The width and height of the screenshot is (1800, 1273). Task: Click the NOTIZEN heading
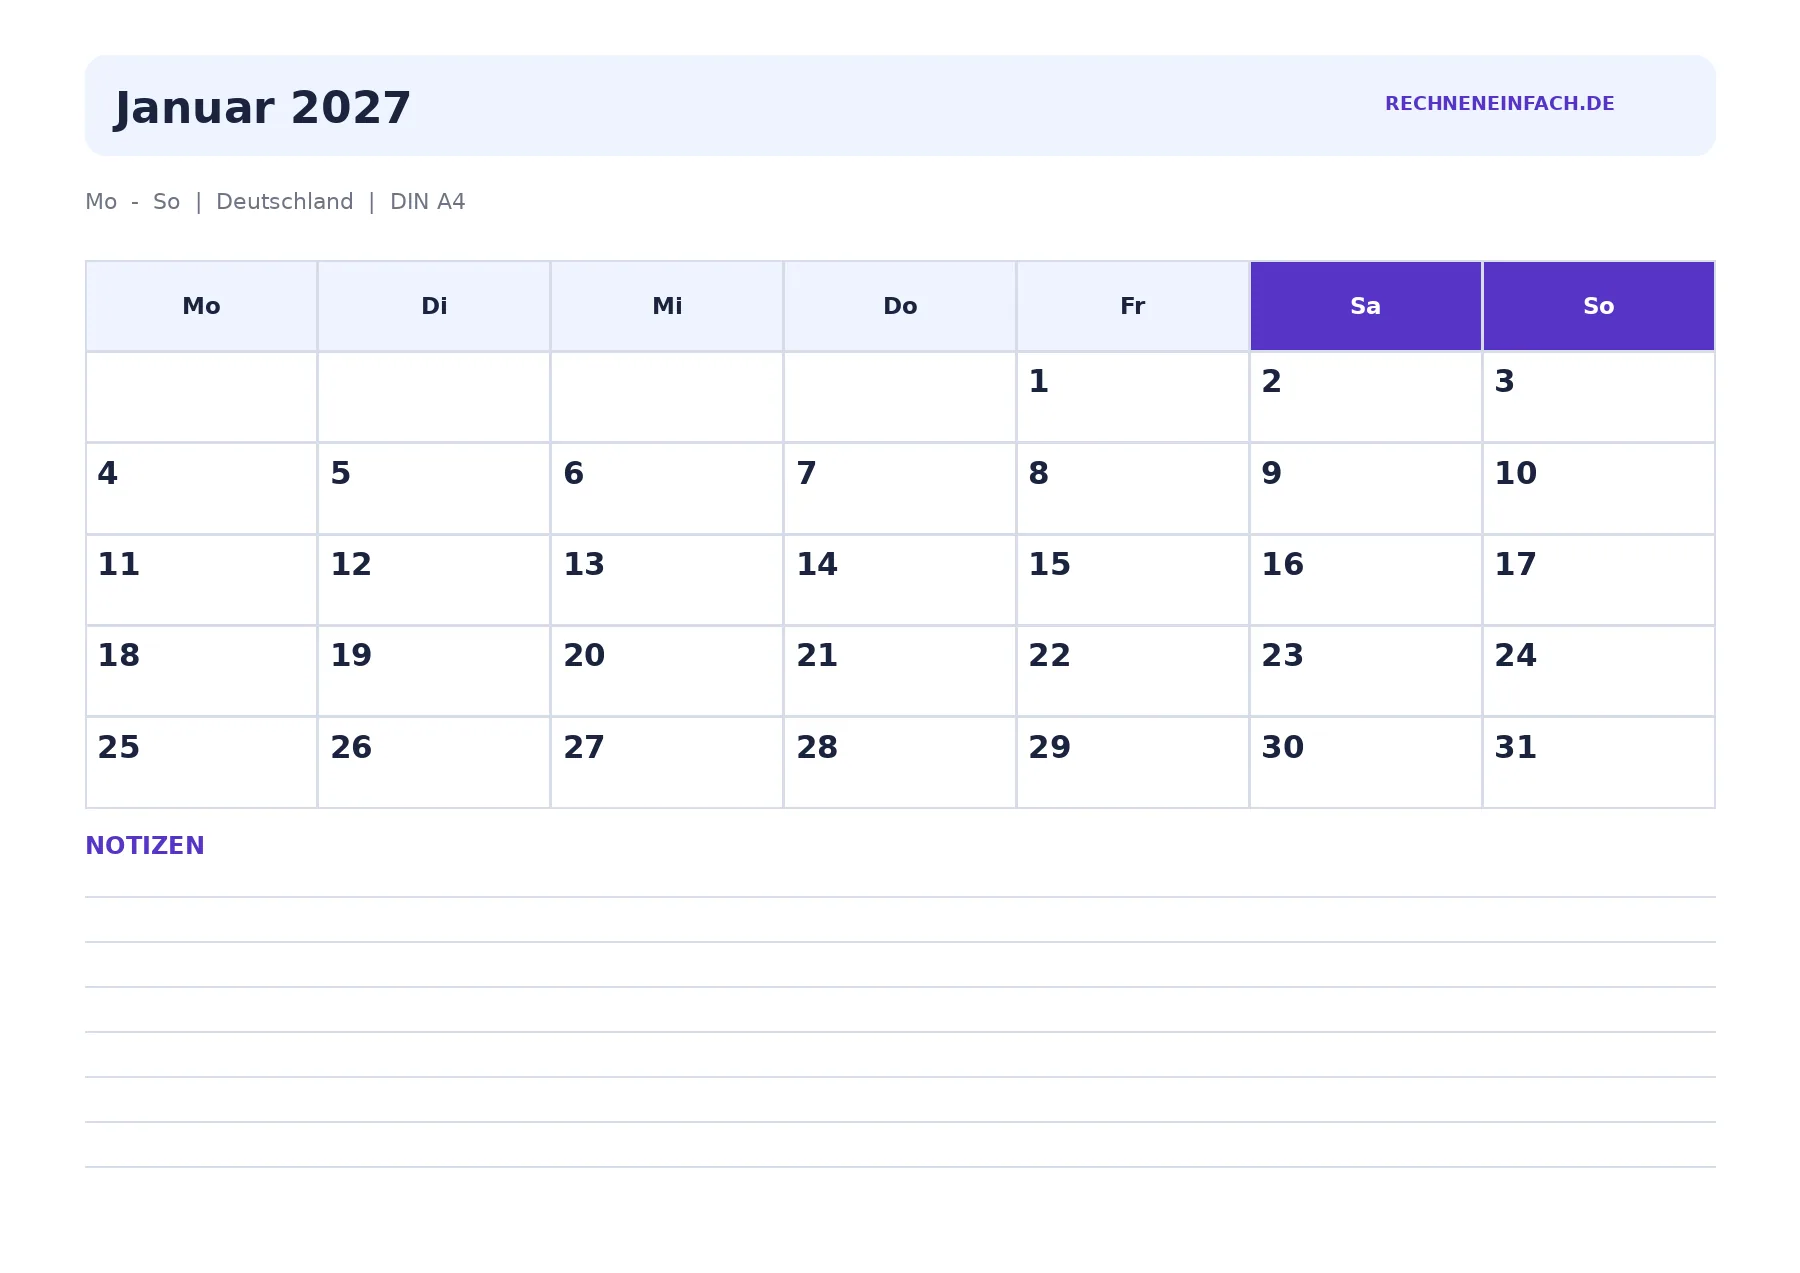[x=145, y=846]
